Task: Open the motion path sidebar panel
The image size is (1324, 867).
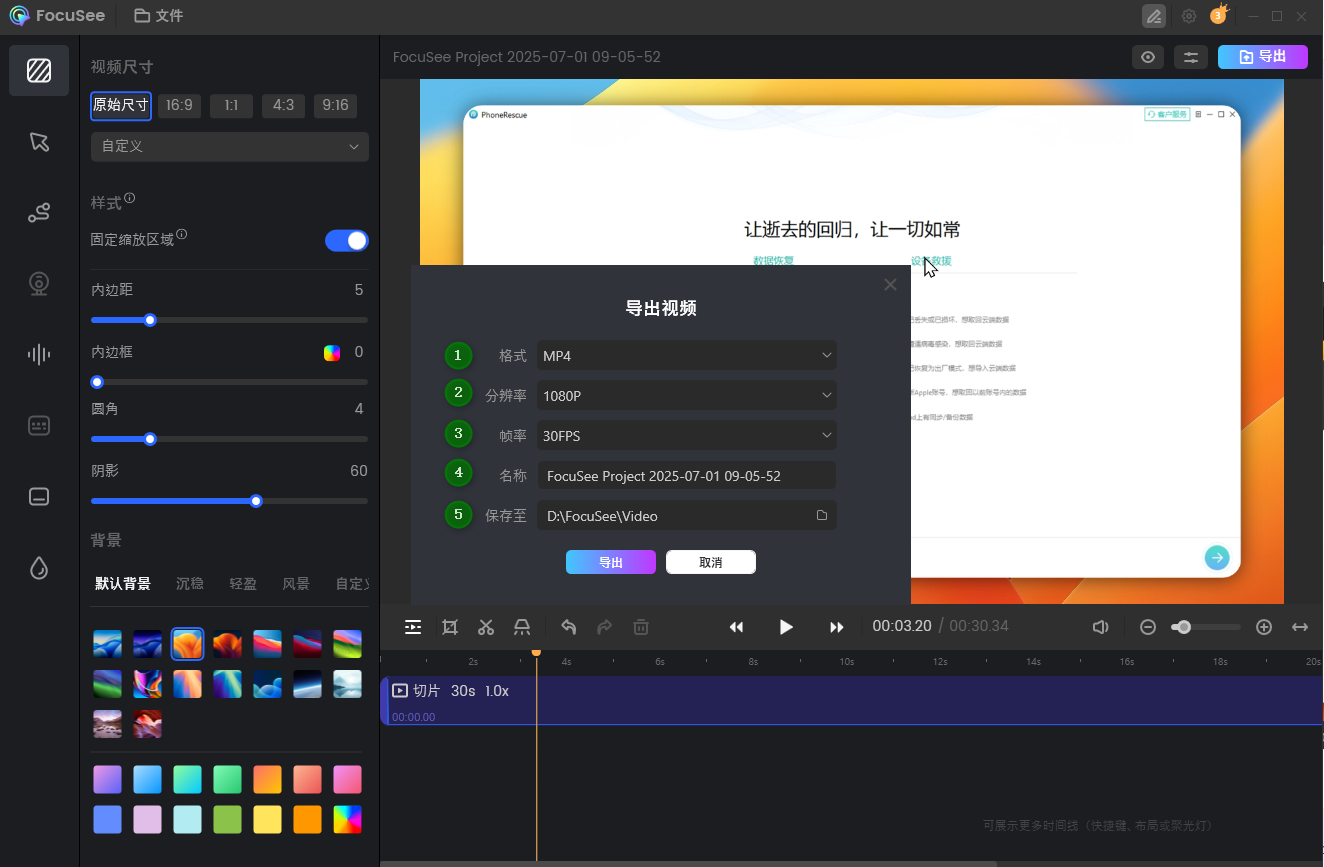Action: coord(39,212)
